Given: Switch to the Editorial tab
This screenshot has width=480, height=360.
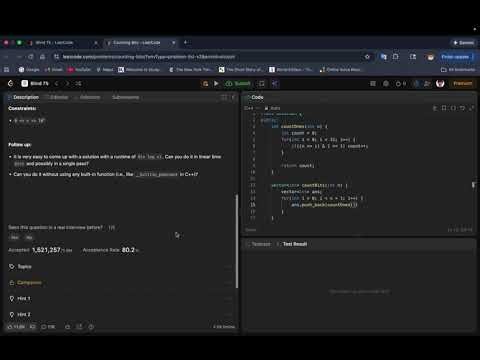Looking at the screenshot, I should coord(57,97).
